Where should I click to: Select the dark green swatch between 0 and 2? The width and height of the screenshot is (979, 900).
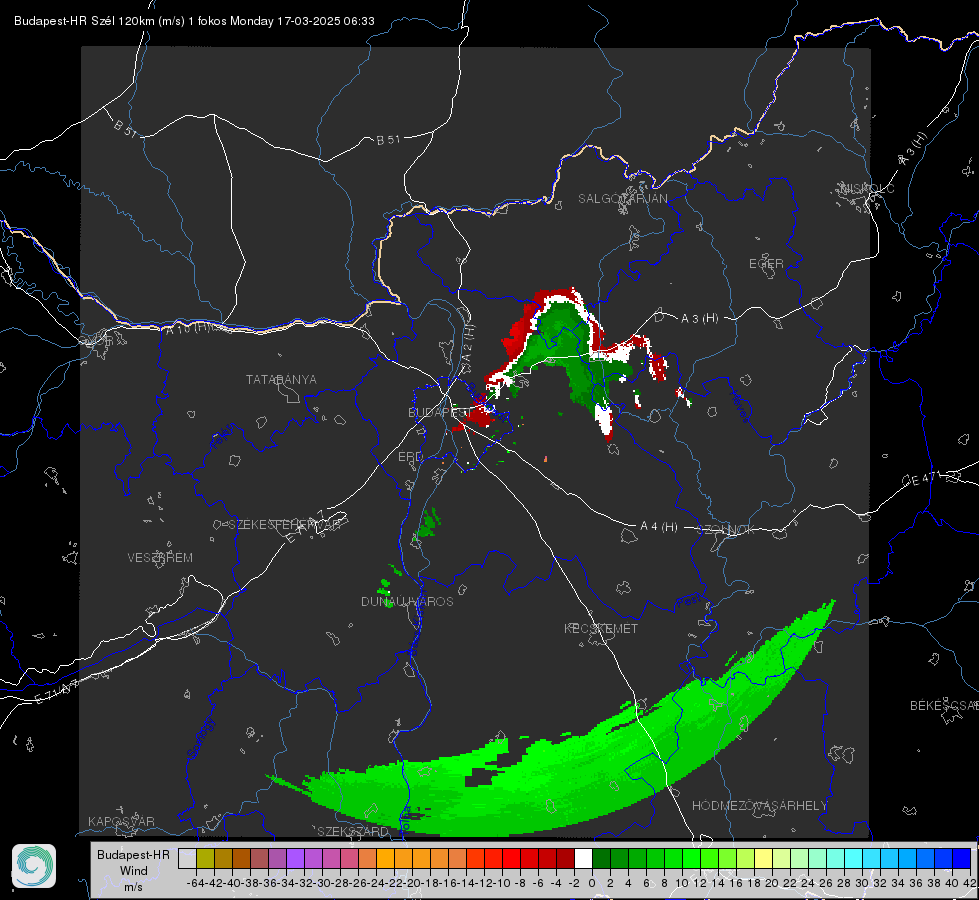click(601, 858)
